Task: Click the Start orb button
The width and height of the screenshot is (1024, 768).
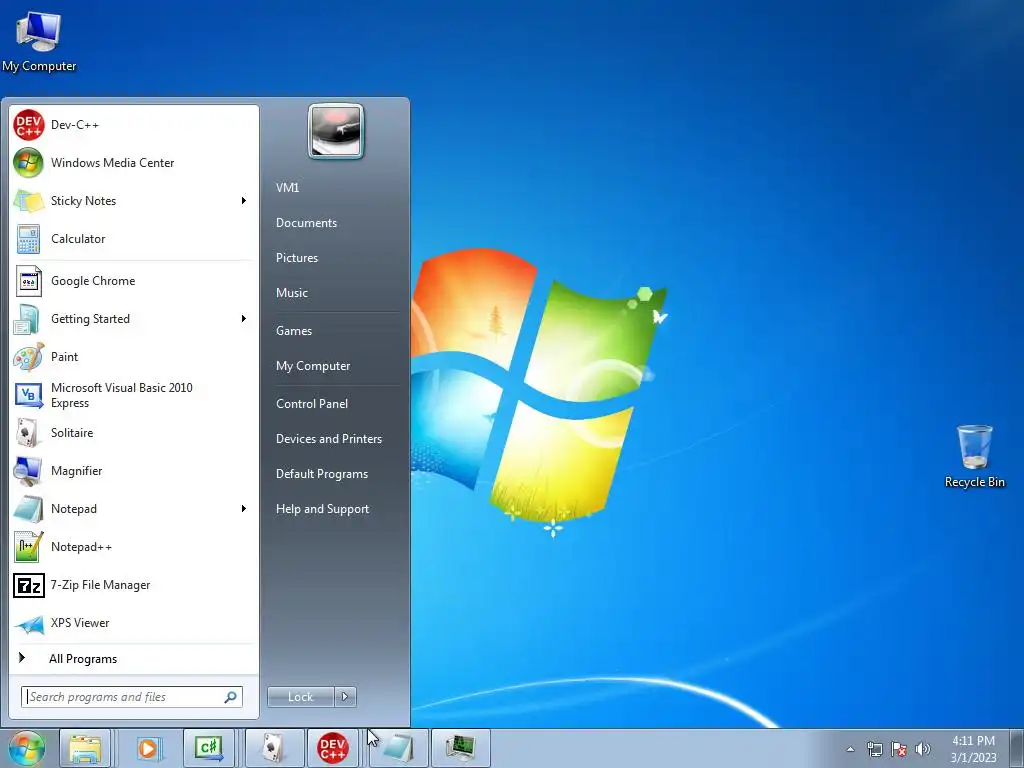Action: [27, 748]
